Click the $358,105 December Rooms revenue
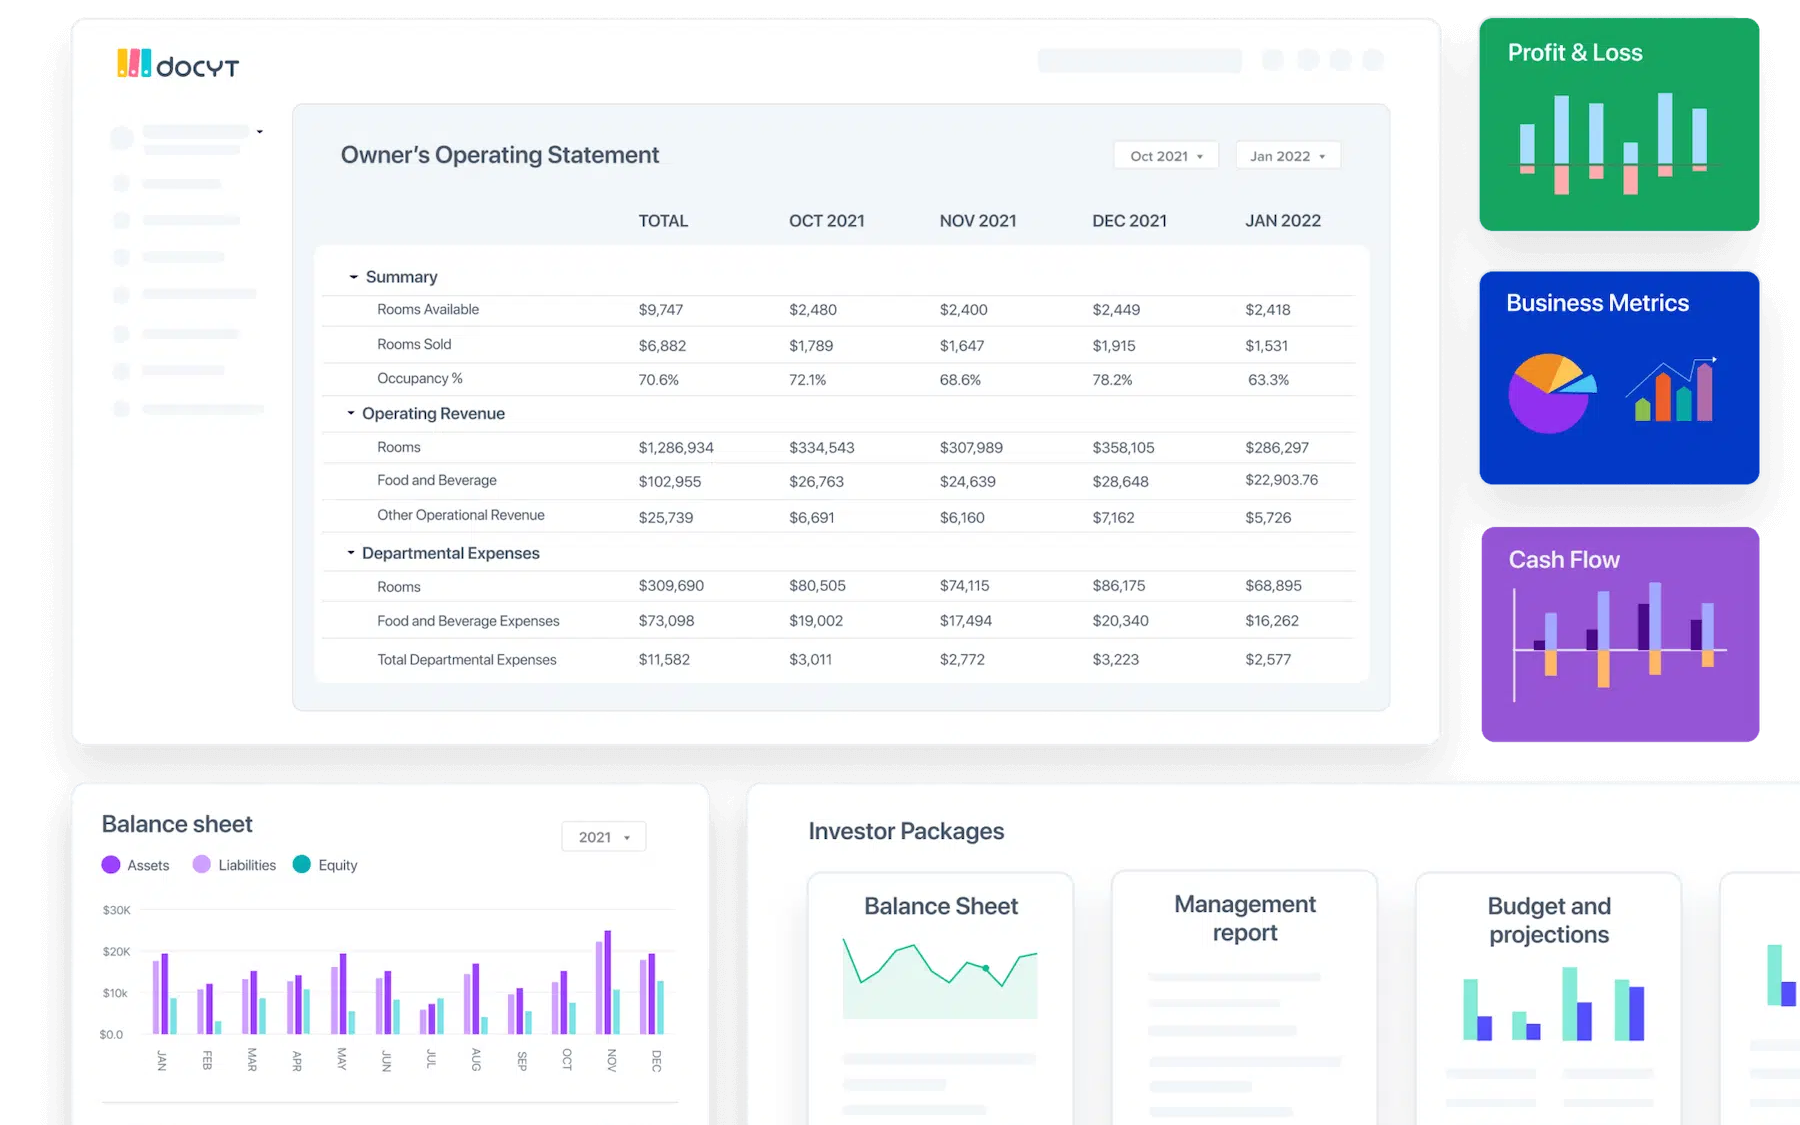This screenshot has height=1125, width=1800. (1123, 448)
